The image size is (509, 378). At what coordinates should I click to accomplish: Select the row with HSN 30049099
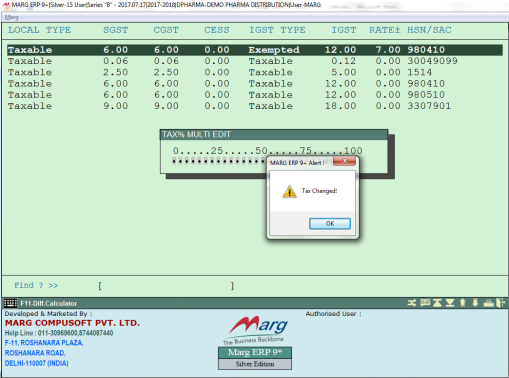pyautogui.click(x=255, y=61)
